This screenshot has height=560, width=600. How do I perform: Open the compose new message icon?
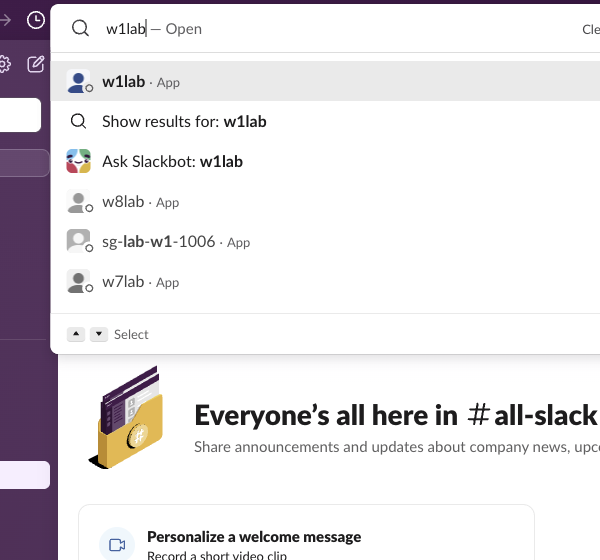click(x=36, y=64)
